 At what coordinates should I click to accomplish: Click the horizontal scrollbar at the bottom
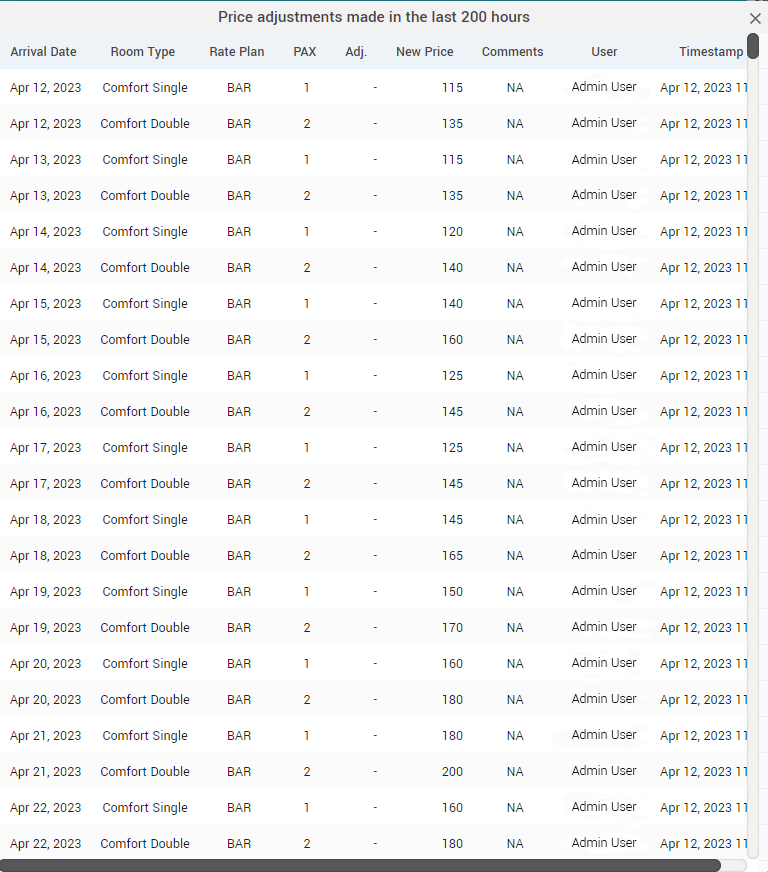tap(360, 865)
